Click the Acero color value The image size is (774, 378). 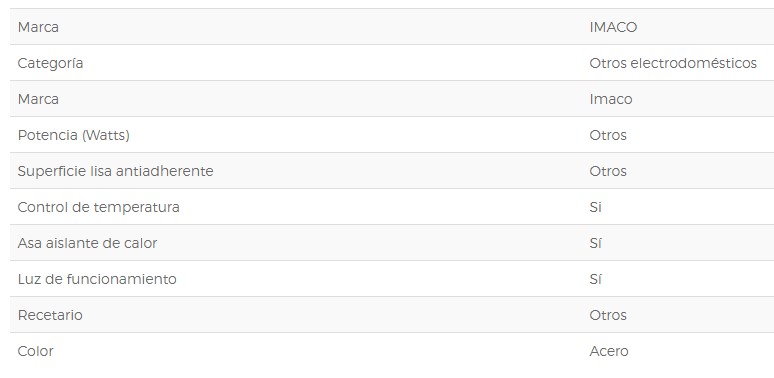609,351
